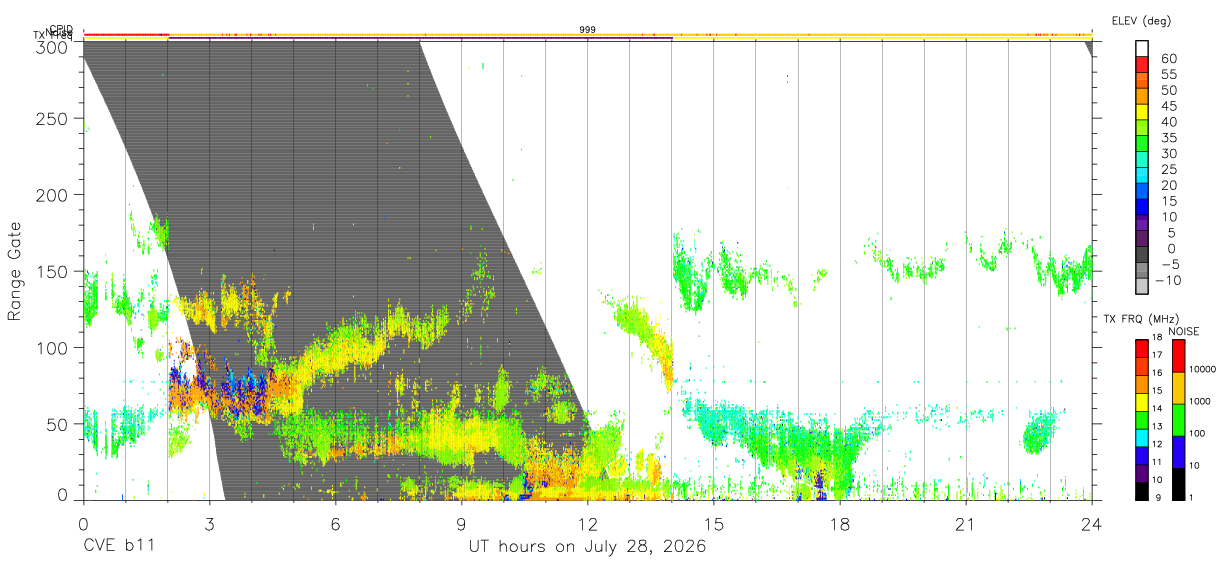Click the '24' tick on UT hours axis
1228x567 pixels.
[1091, 524]
